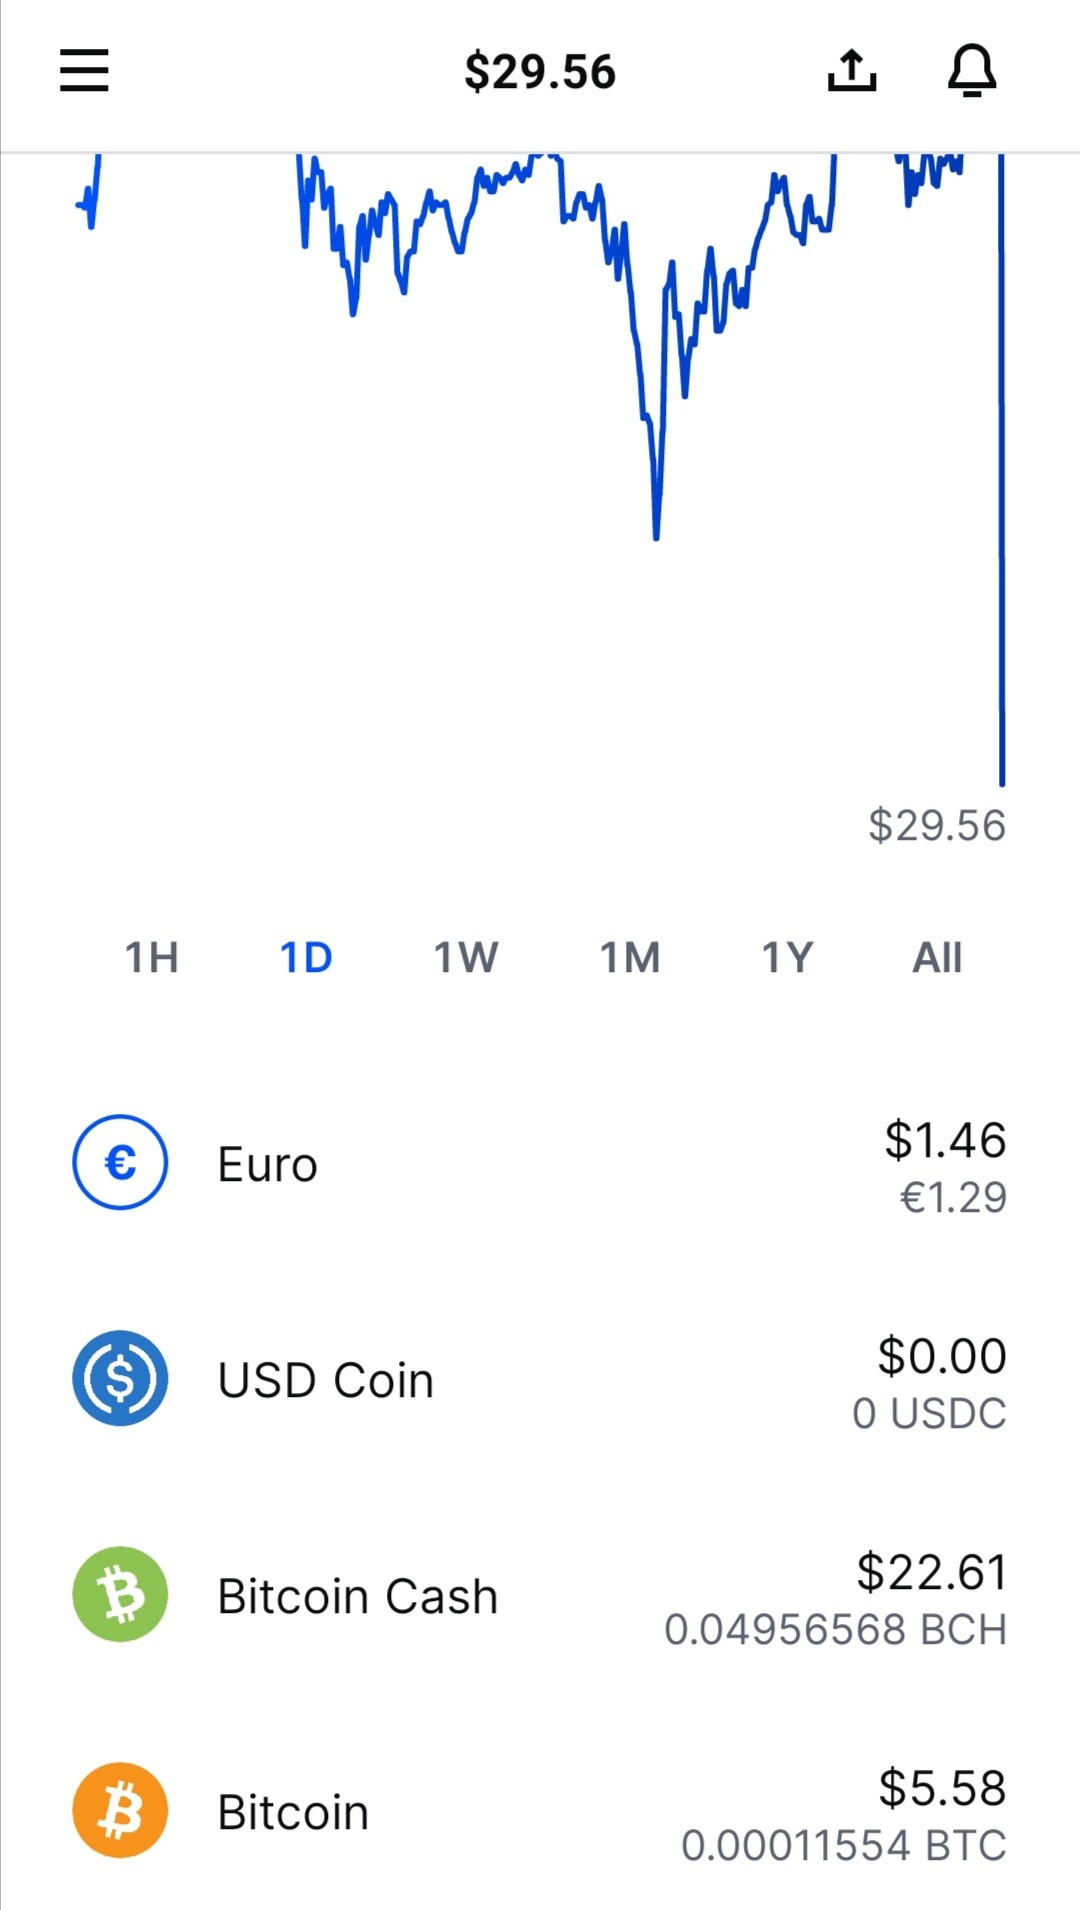Tap the $29.56 portfolio balance header
This screenshot has width=1080, height=1910.
pos(540,72)
